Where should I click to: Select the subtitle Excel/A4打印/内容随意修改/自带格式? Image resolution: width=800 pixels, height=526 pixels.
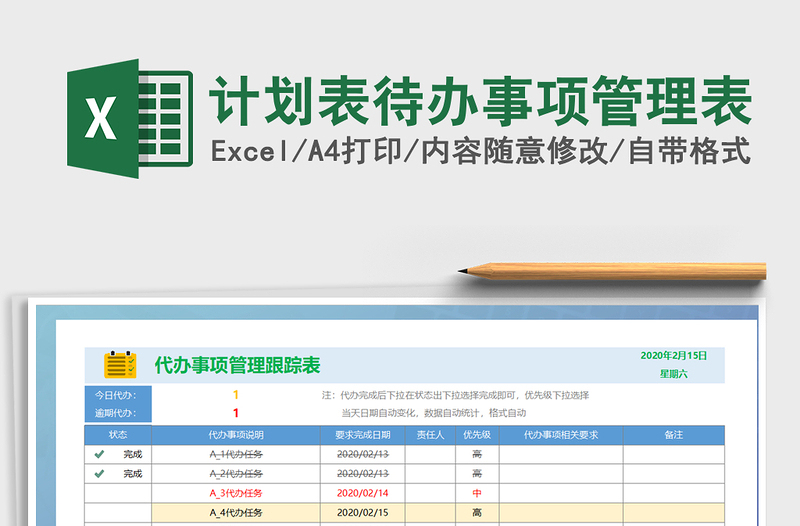click(481, 151)
